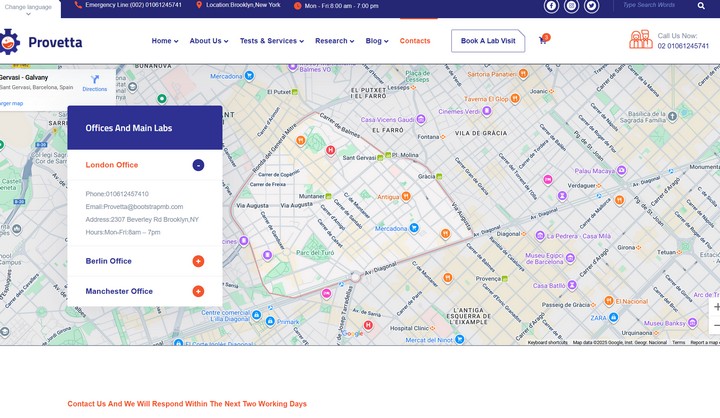This screenshot has width=720, height=418.
Task: Open the Home menu dropdown
Action: (165, 41)
